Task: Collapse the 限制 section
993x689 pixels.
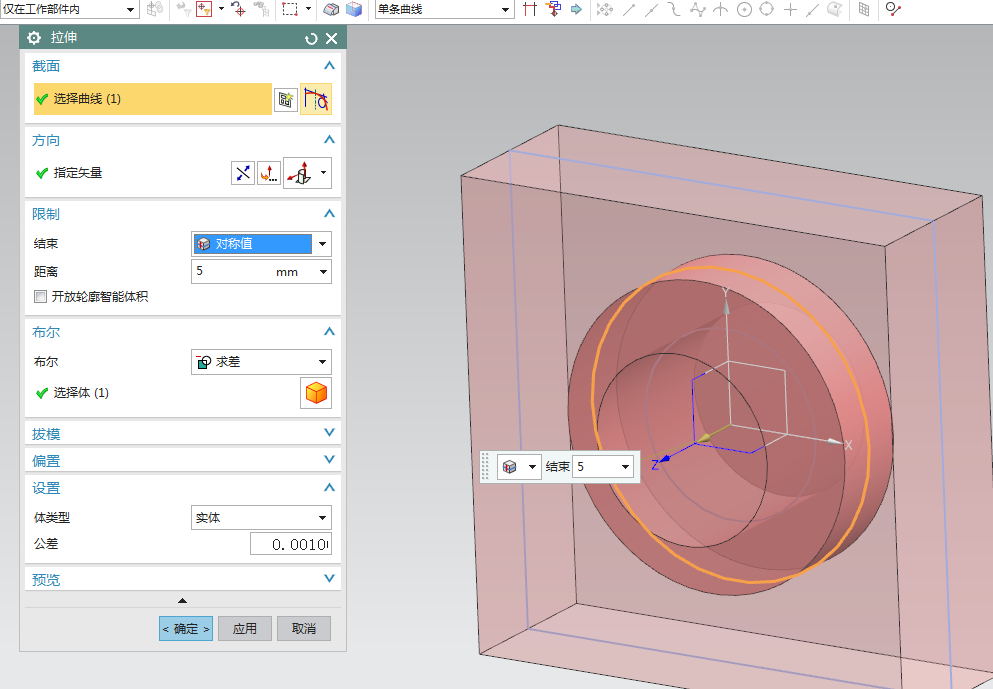Action: click(x=329, y=214)
